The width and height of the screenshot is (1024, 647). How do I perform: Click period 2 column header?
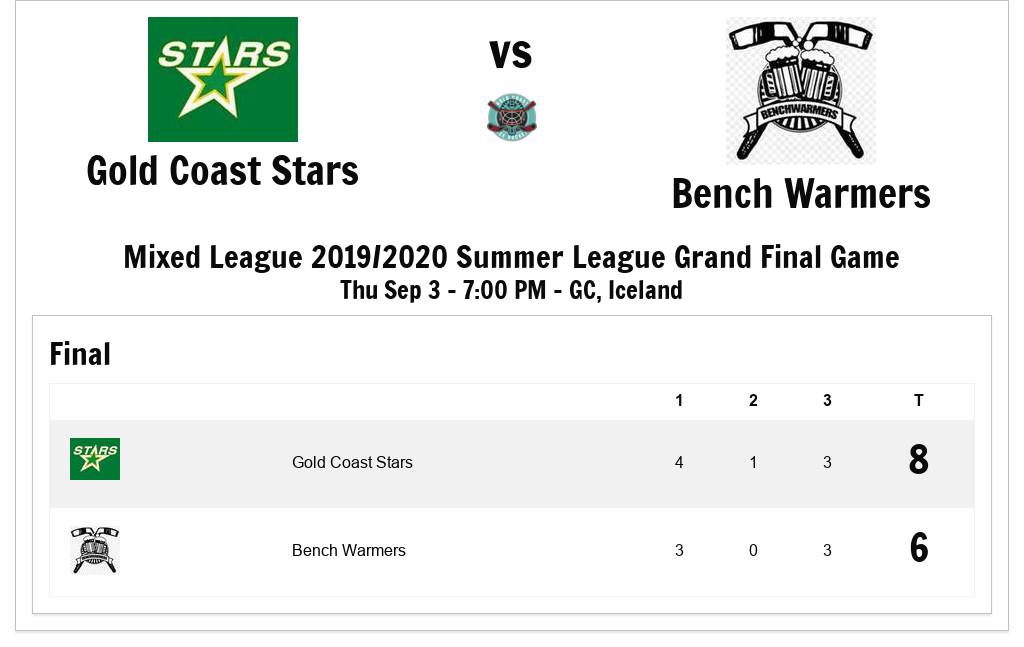753,401
